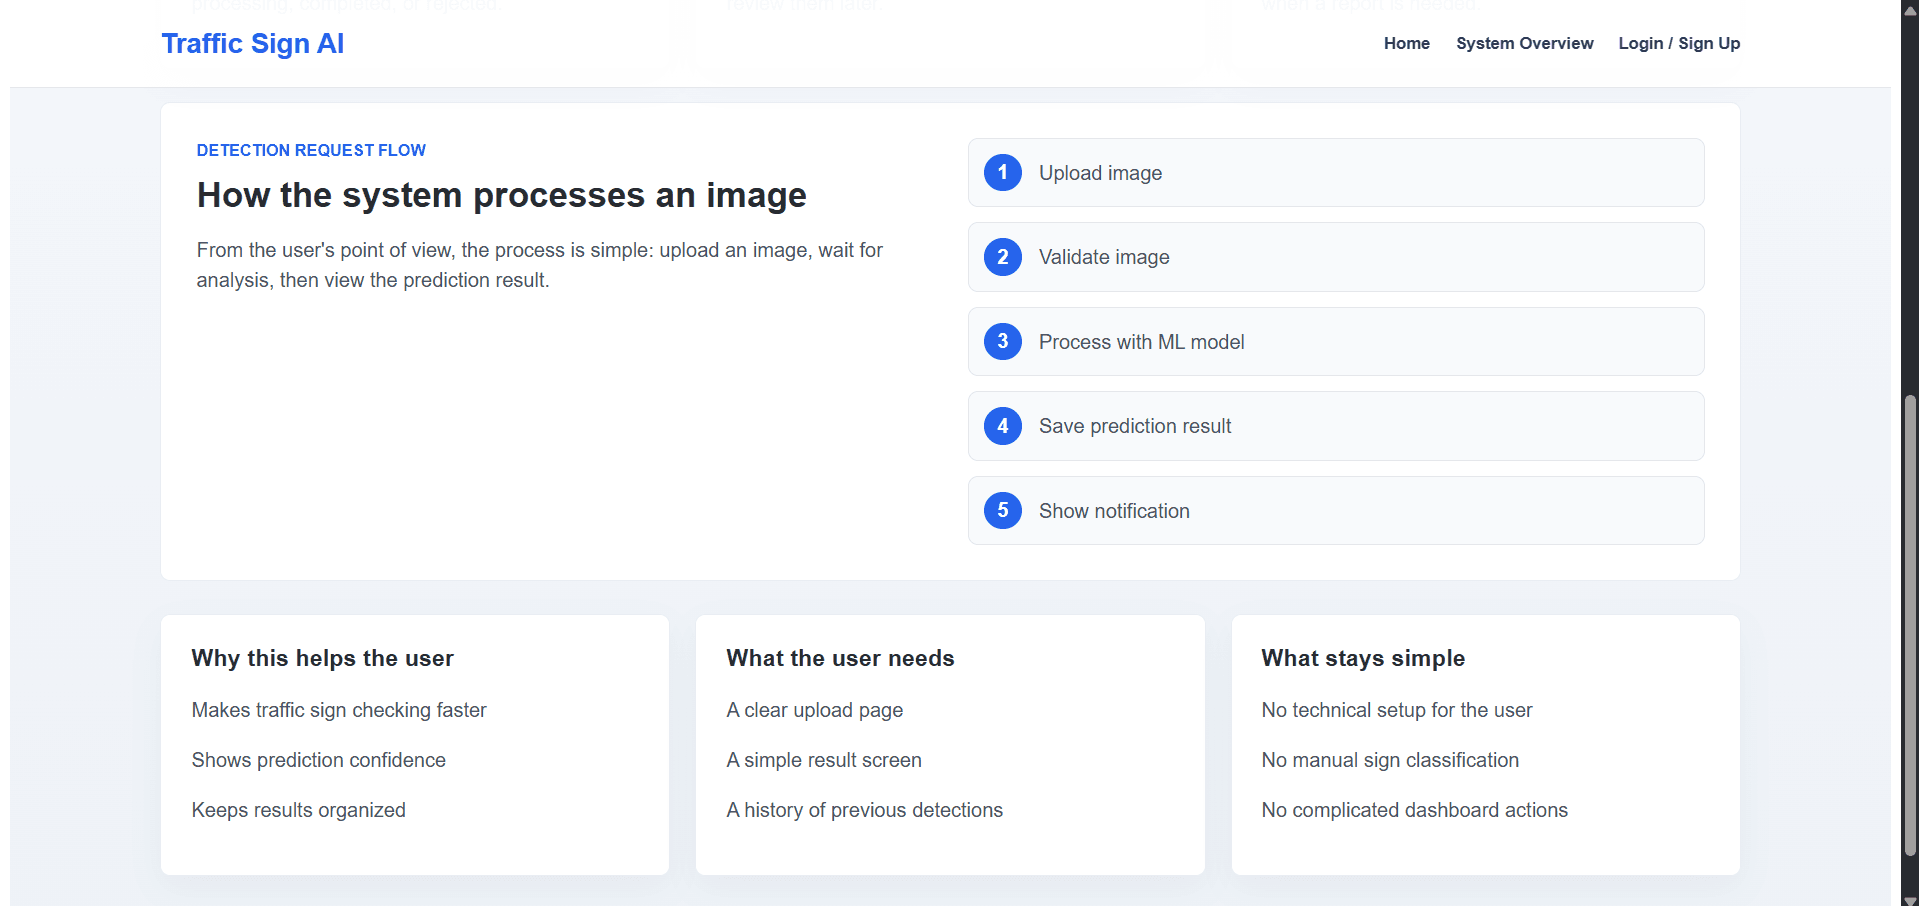Click 'Shows prediction confidence' line
The image size is (1919, 906).
point(319,760)
